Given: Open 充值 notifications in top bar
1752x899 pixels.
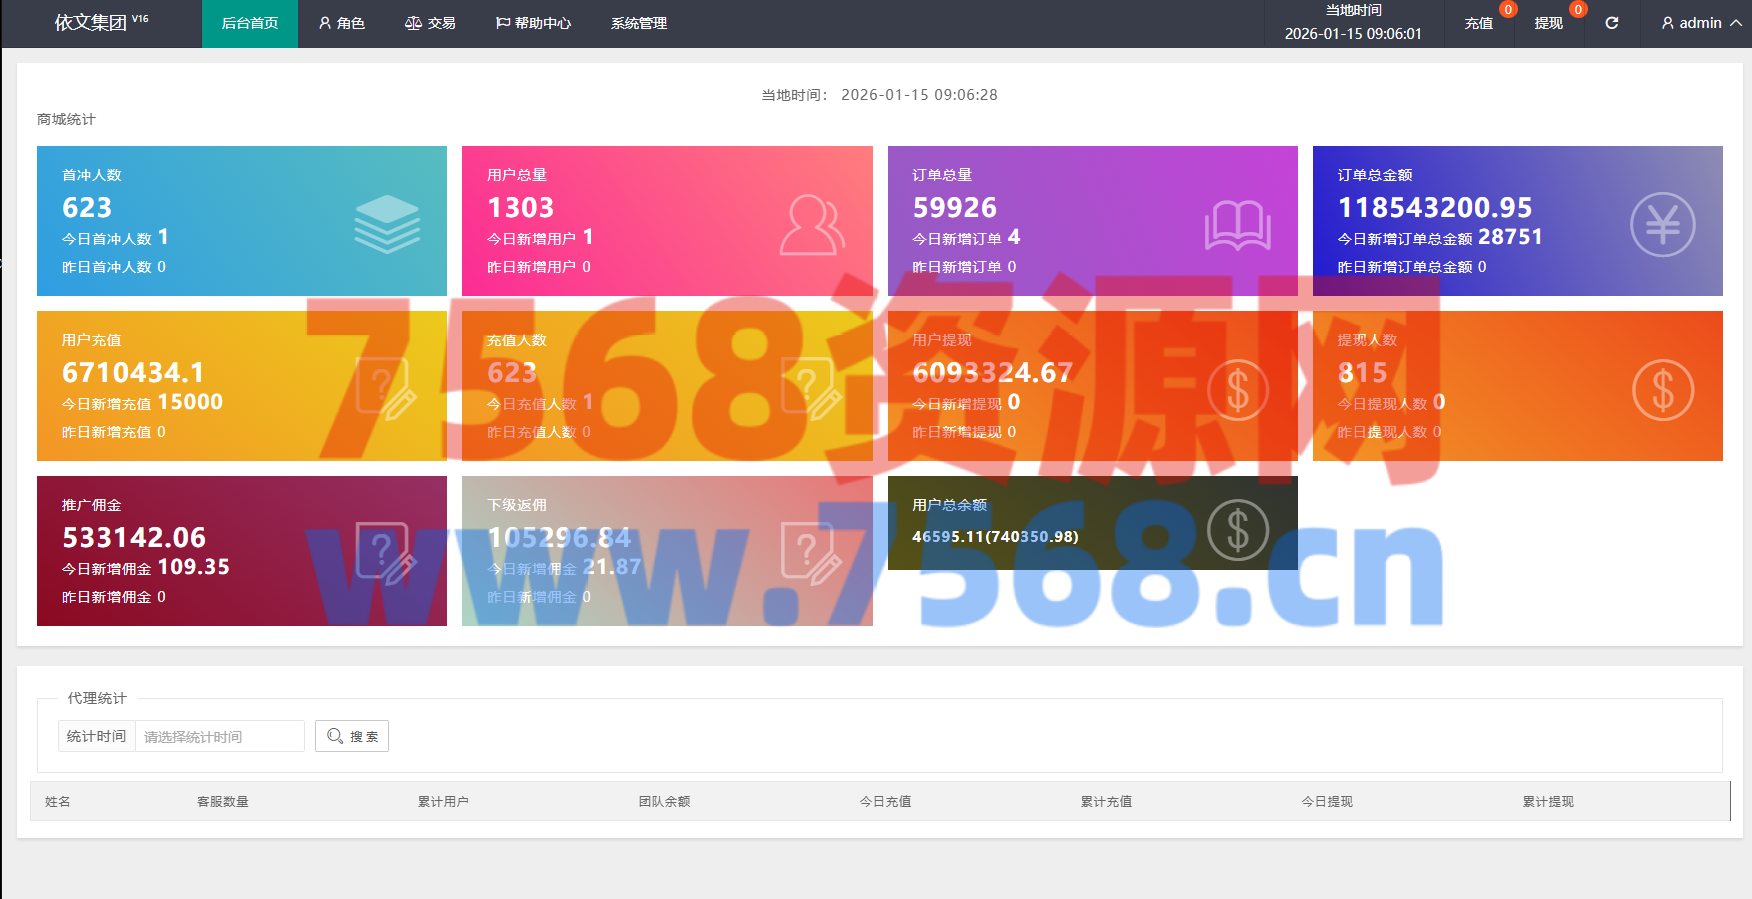Looking at the screenshot, I should pos(1478,23).
